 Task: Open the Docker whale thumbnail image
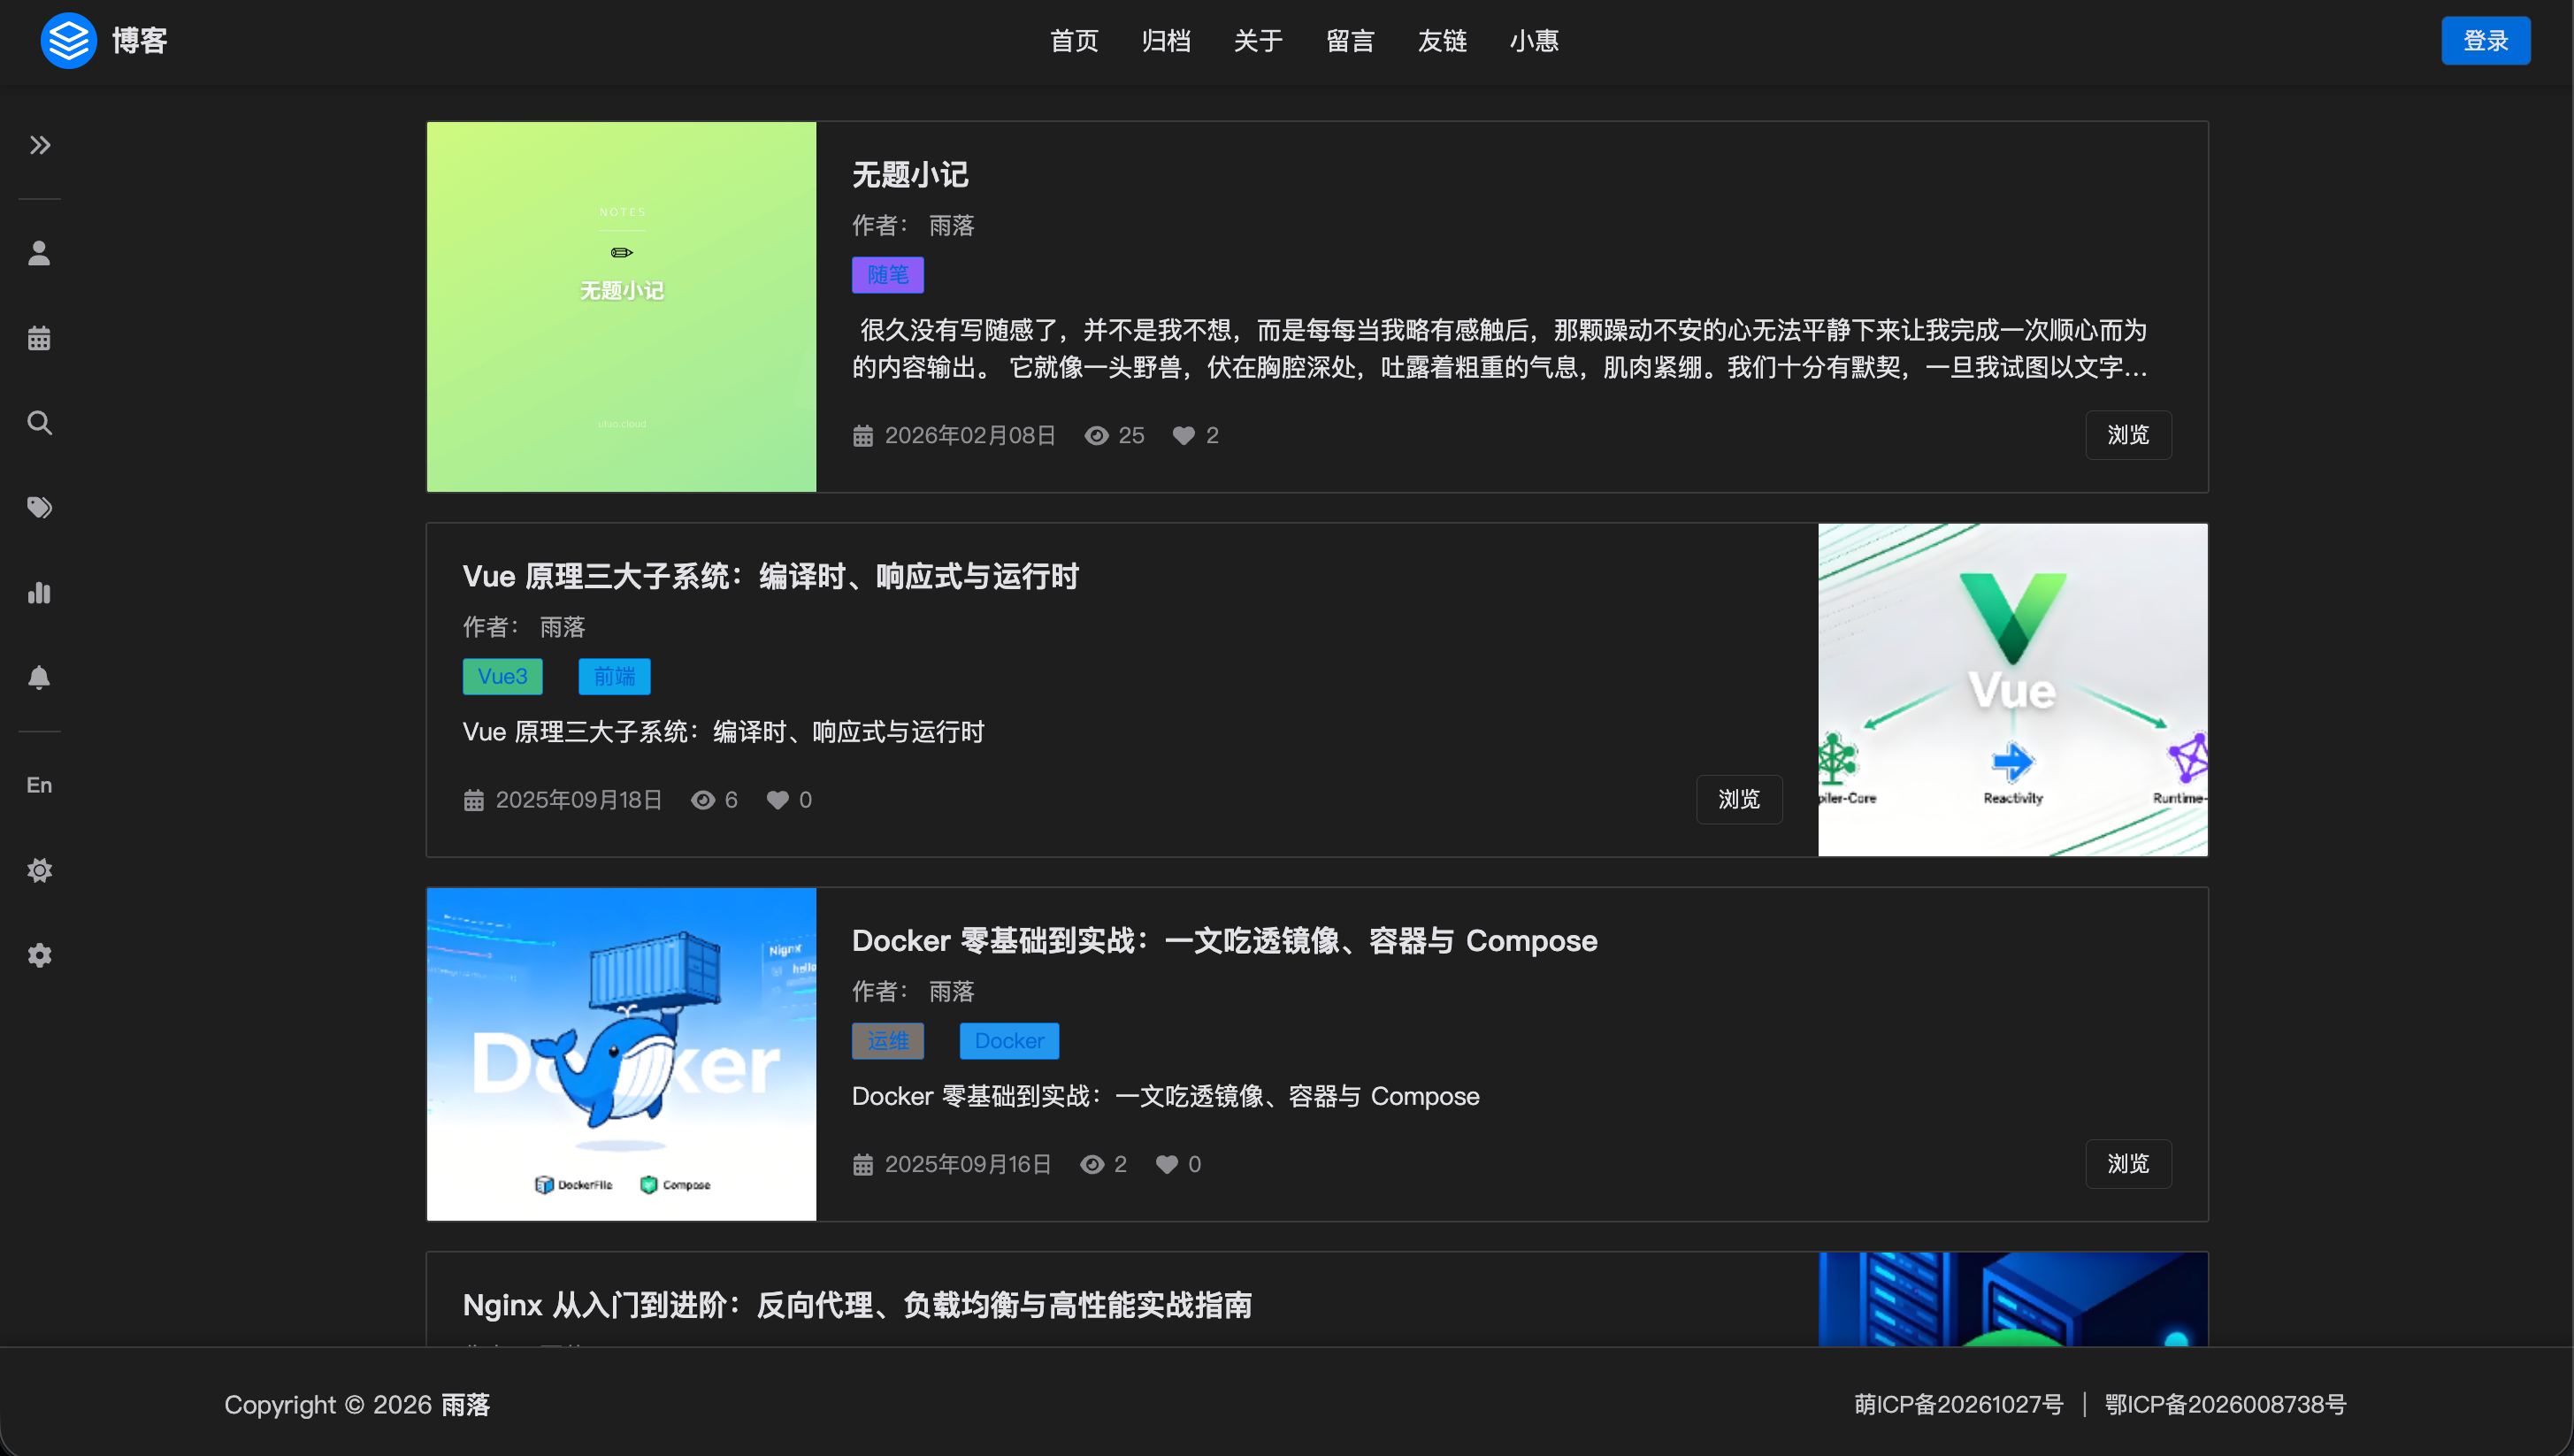click(620, 1054)
